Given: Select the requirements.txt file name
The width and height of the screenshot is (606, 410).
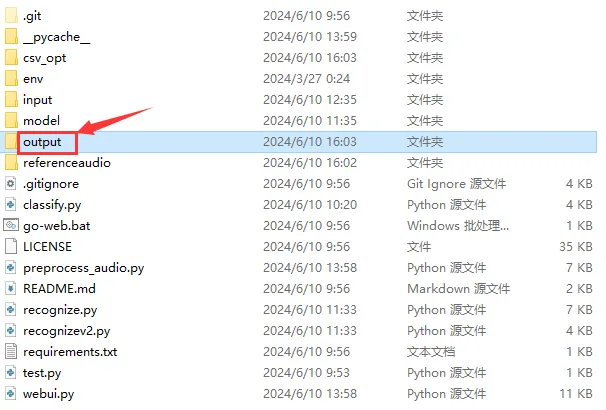Looking at the screenshot, I should click(70, 352).
